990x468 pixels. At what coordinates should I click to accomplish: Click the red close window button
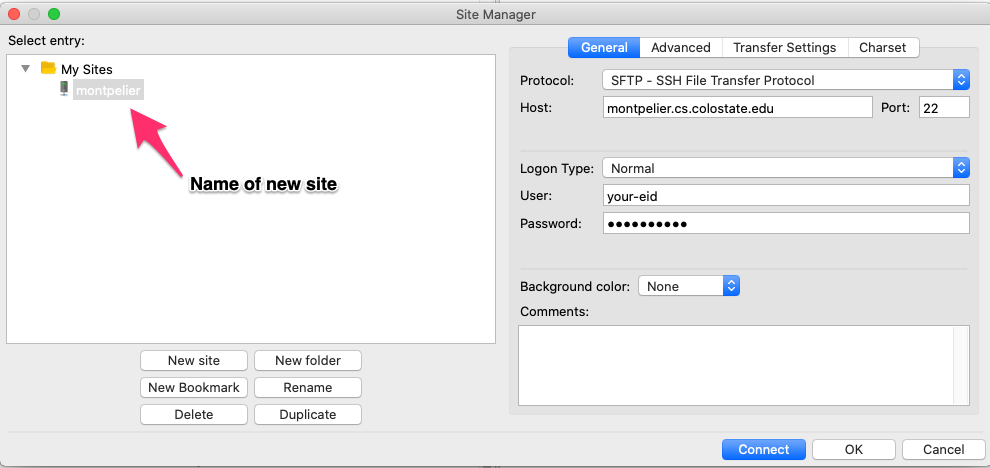pos(14,14)
